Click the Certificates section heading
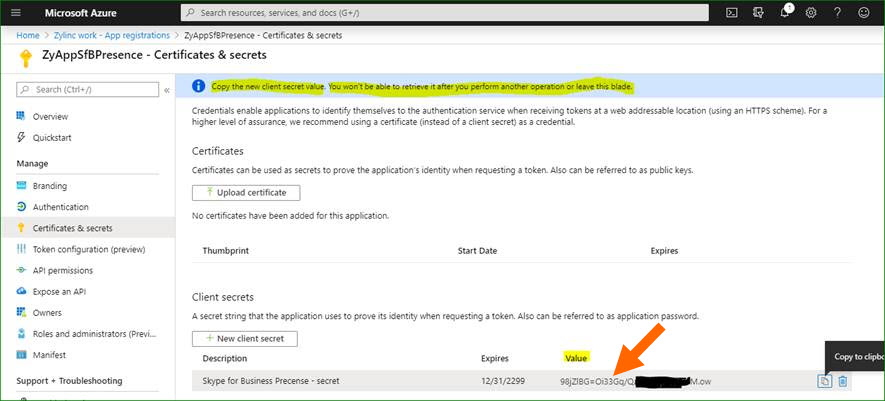The height and width of the screenshot is (401, 885). pyautogui.click(x=218, y=151)
